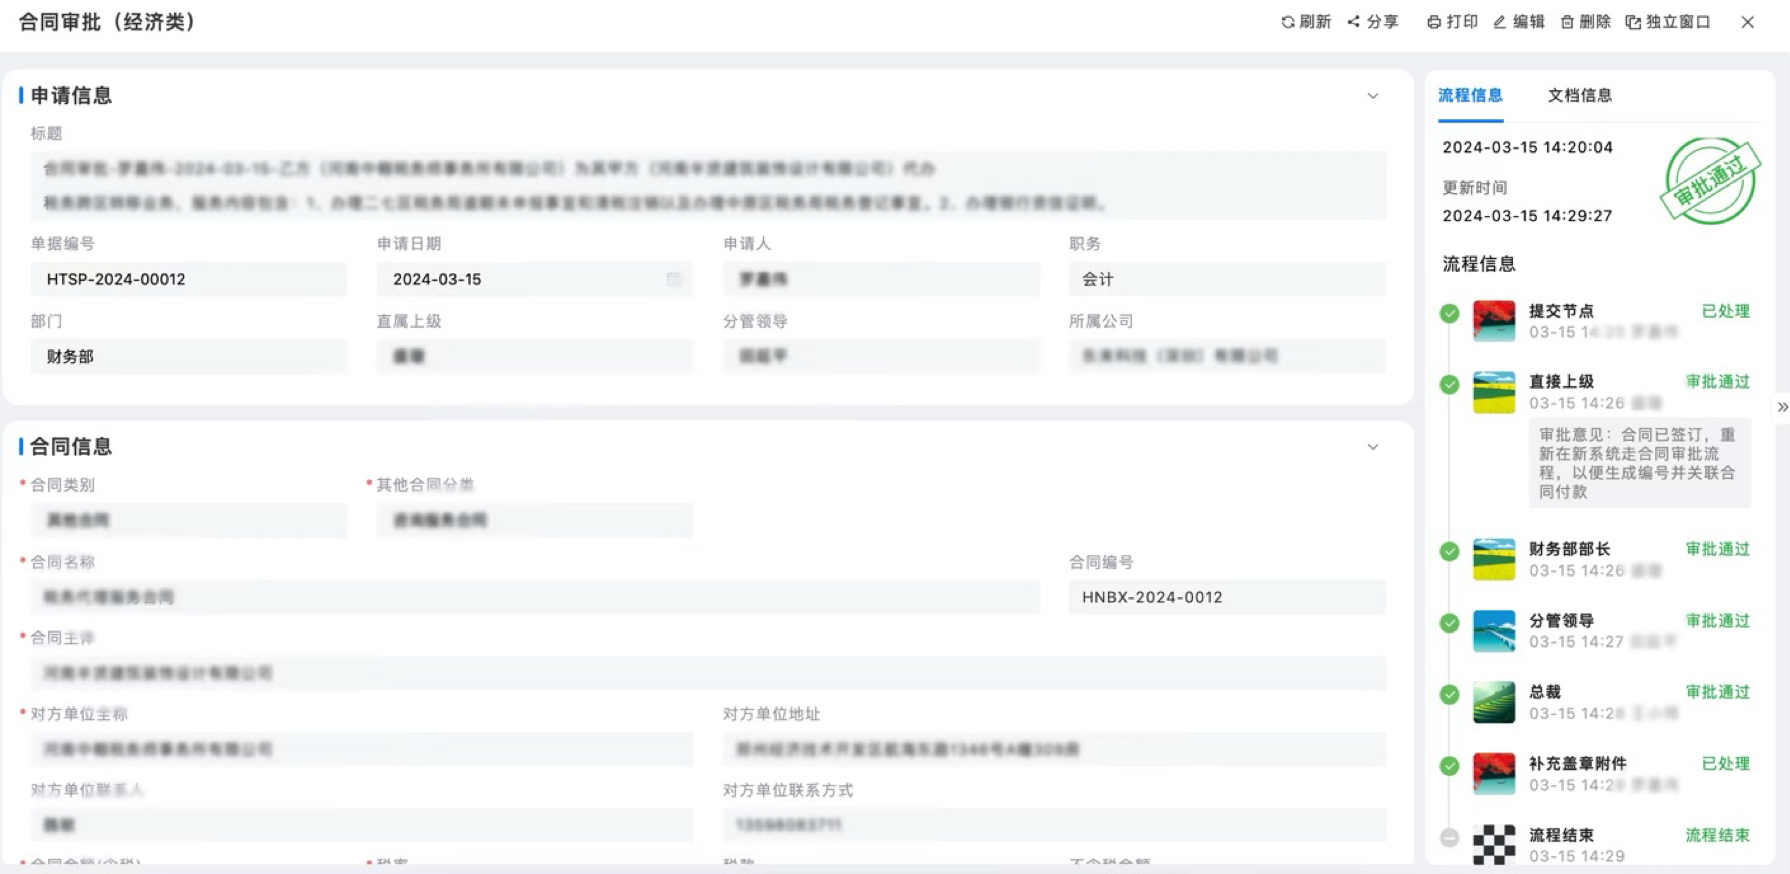Click the 审批通过 approval stamp

tap(1710, 181)
